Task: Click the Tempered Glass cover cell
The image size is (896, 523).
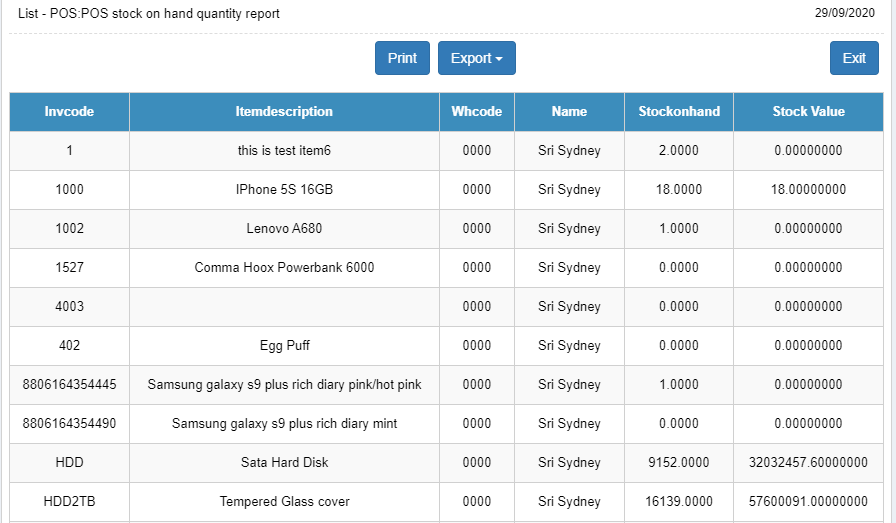Action: 284,502
